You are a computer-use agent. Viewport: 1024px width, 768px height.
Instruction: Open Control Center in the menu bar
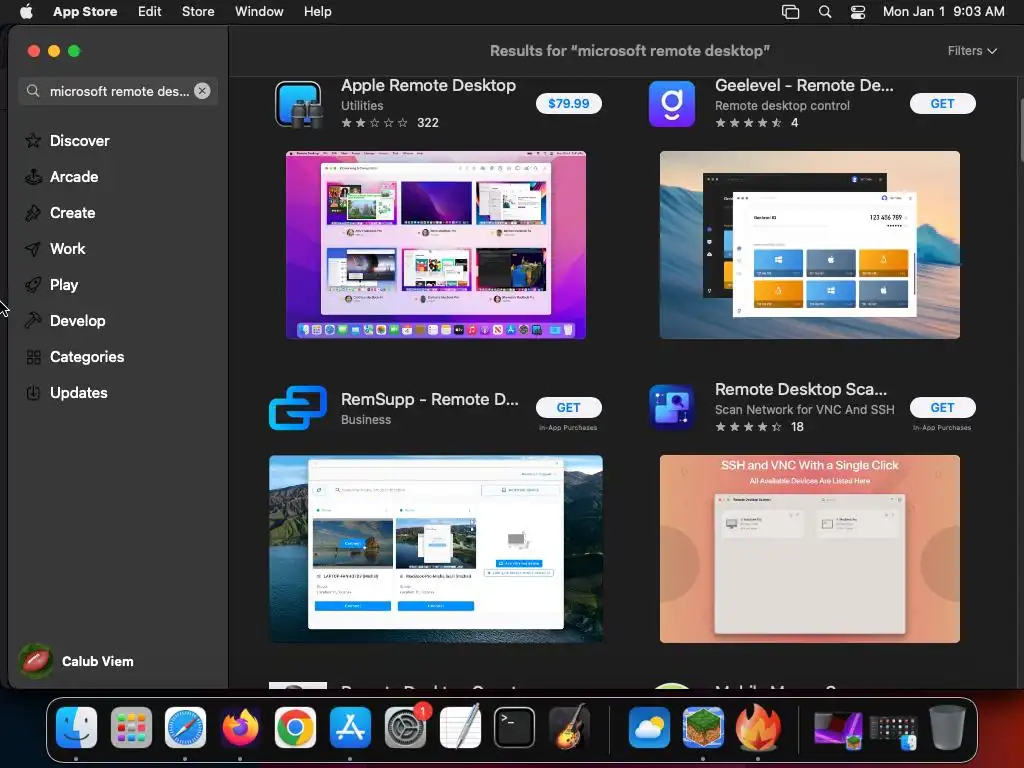click(857, 12)
